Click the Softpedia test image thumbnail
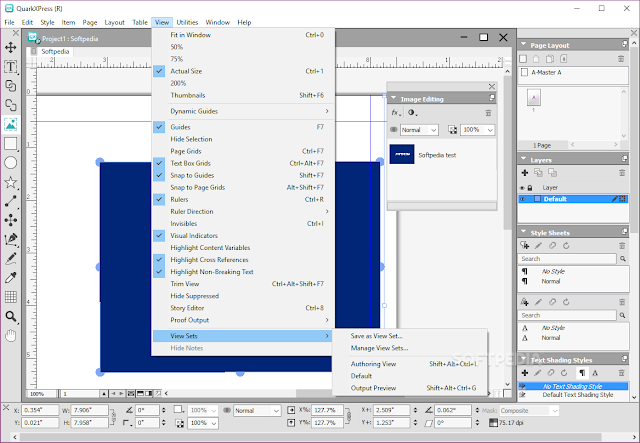Viewport: 640px width, 443px height. coord(402,154)
